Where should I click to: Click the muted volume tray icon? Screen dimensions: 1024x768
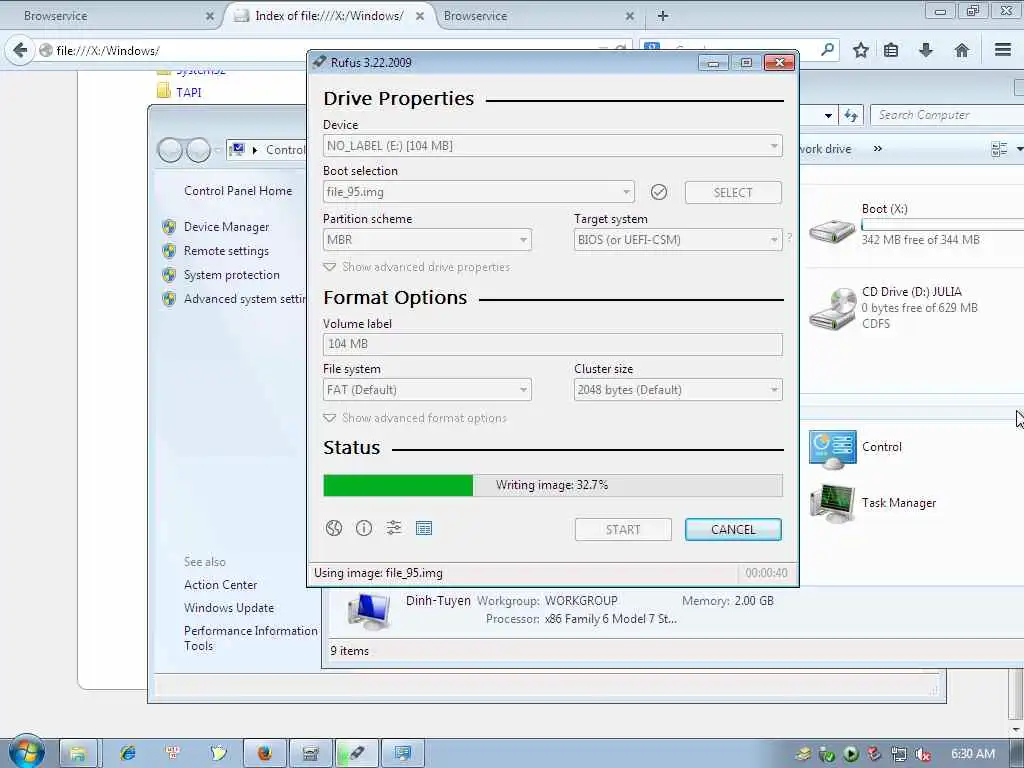click(x=923, y=754)
